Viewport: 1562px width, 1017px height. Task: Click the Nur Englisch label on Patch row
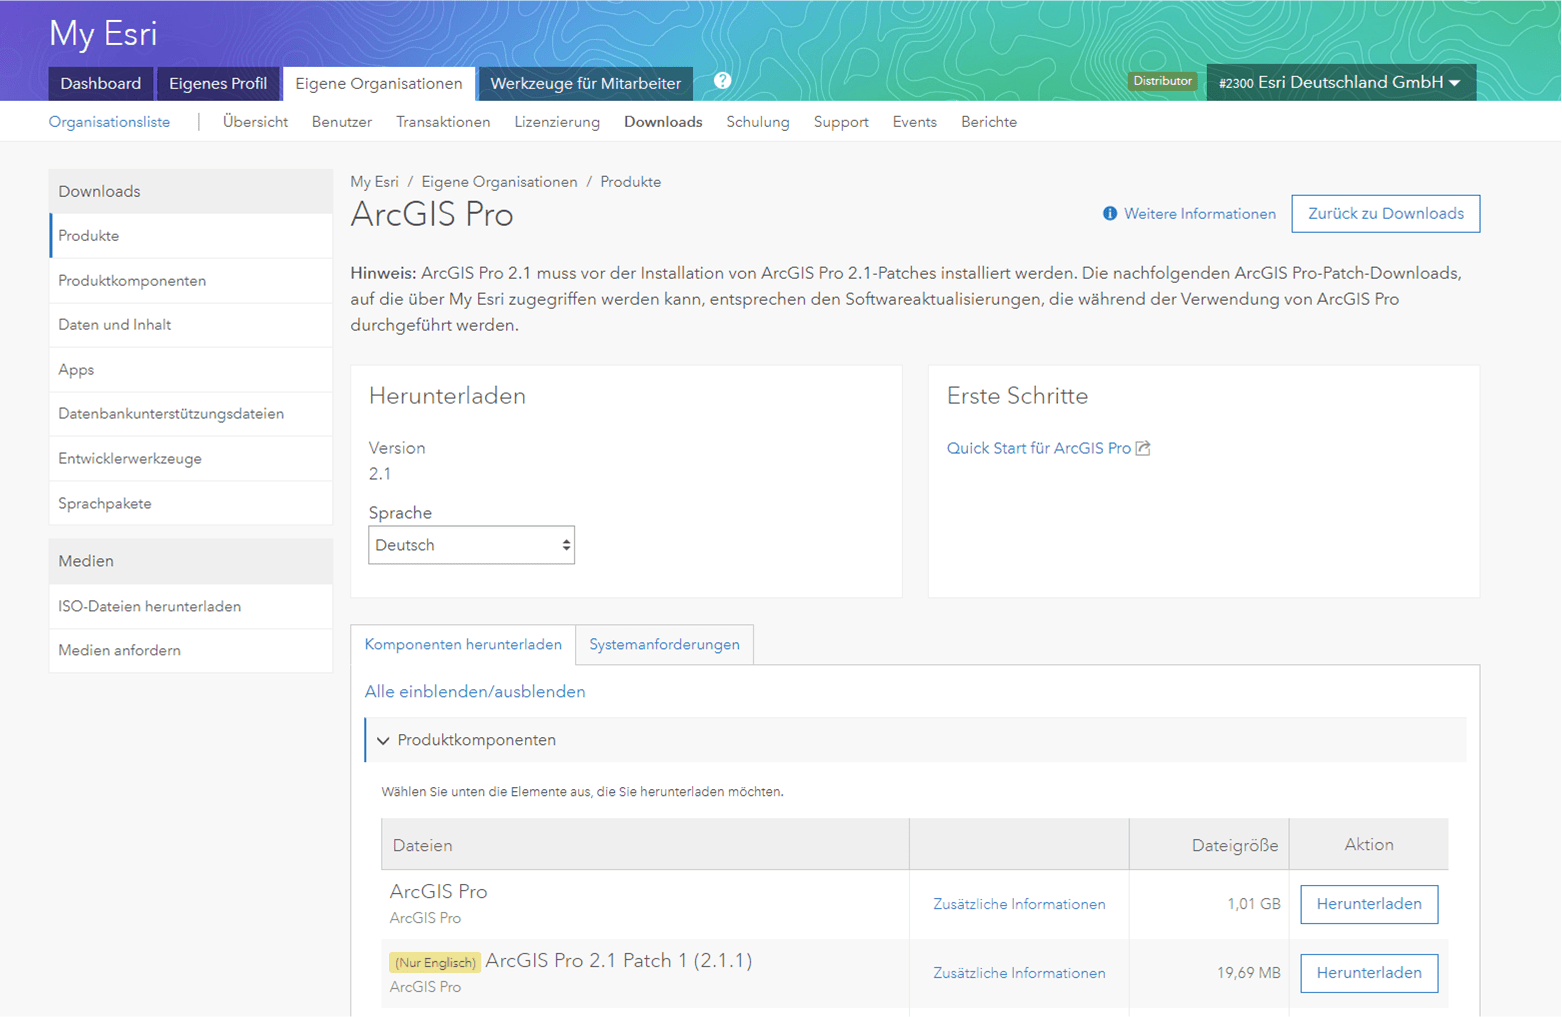pyautogui.click(x=435, y=963)
